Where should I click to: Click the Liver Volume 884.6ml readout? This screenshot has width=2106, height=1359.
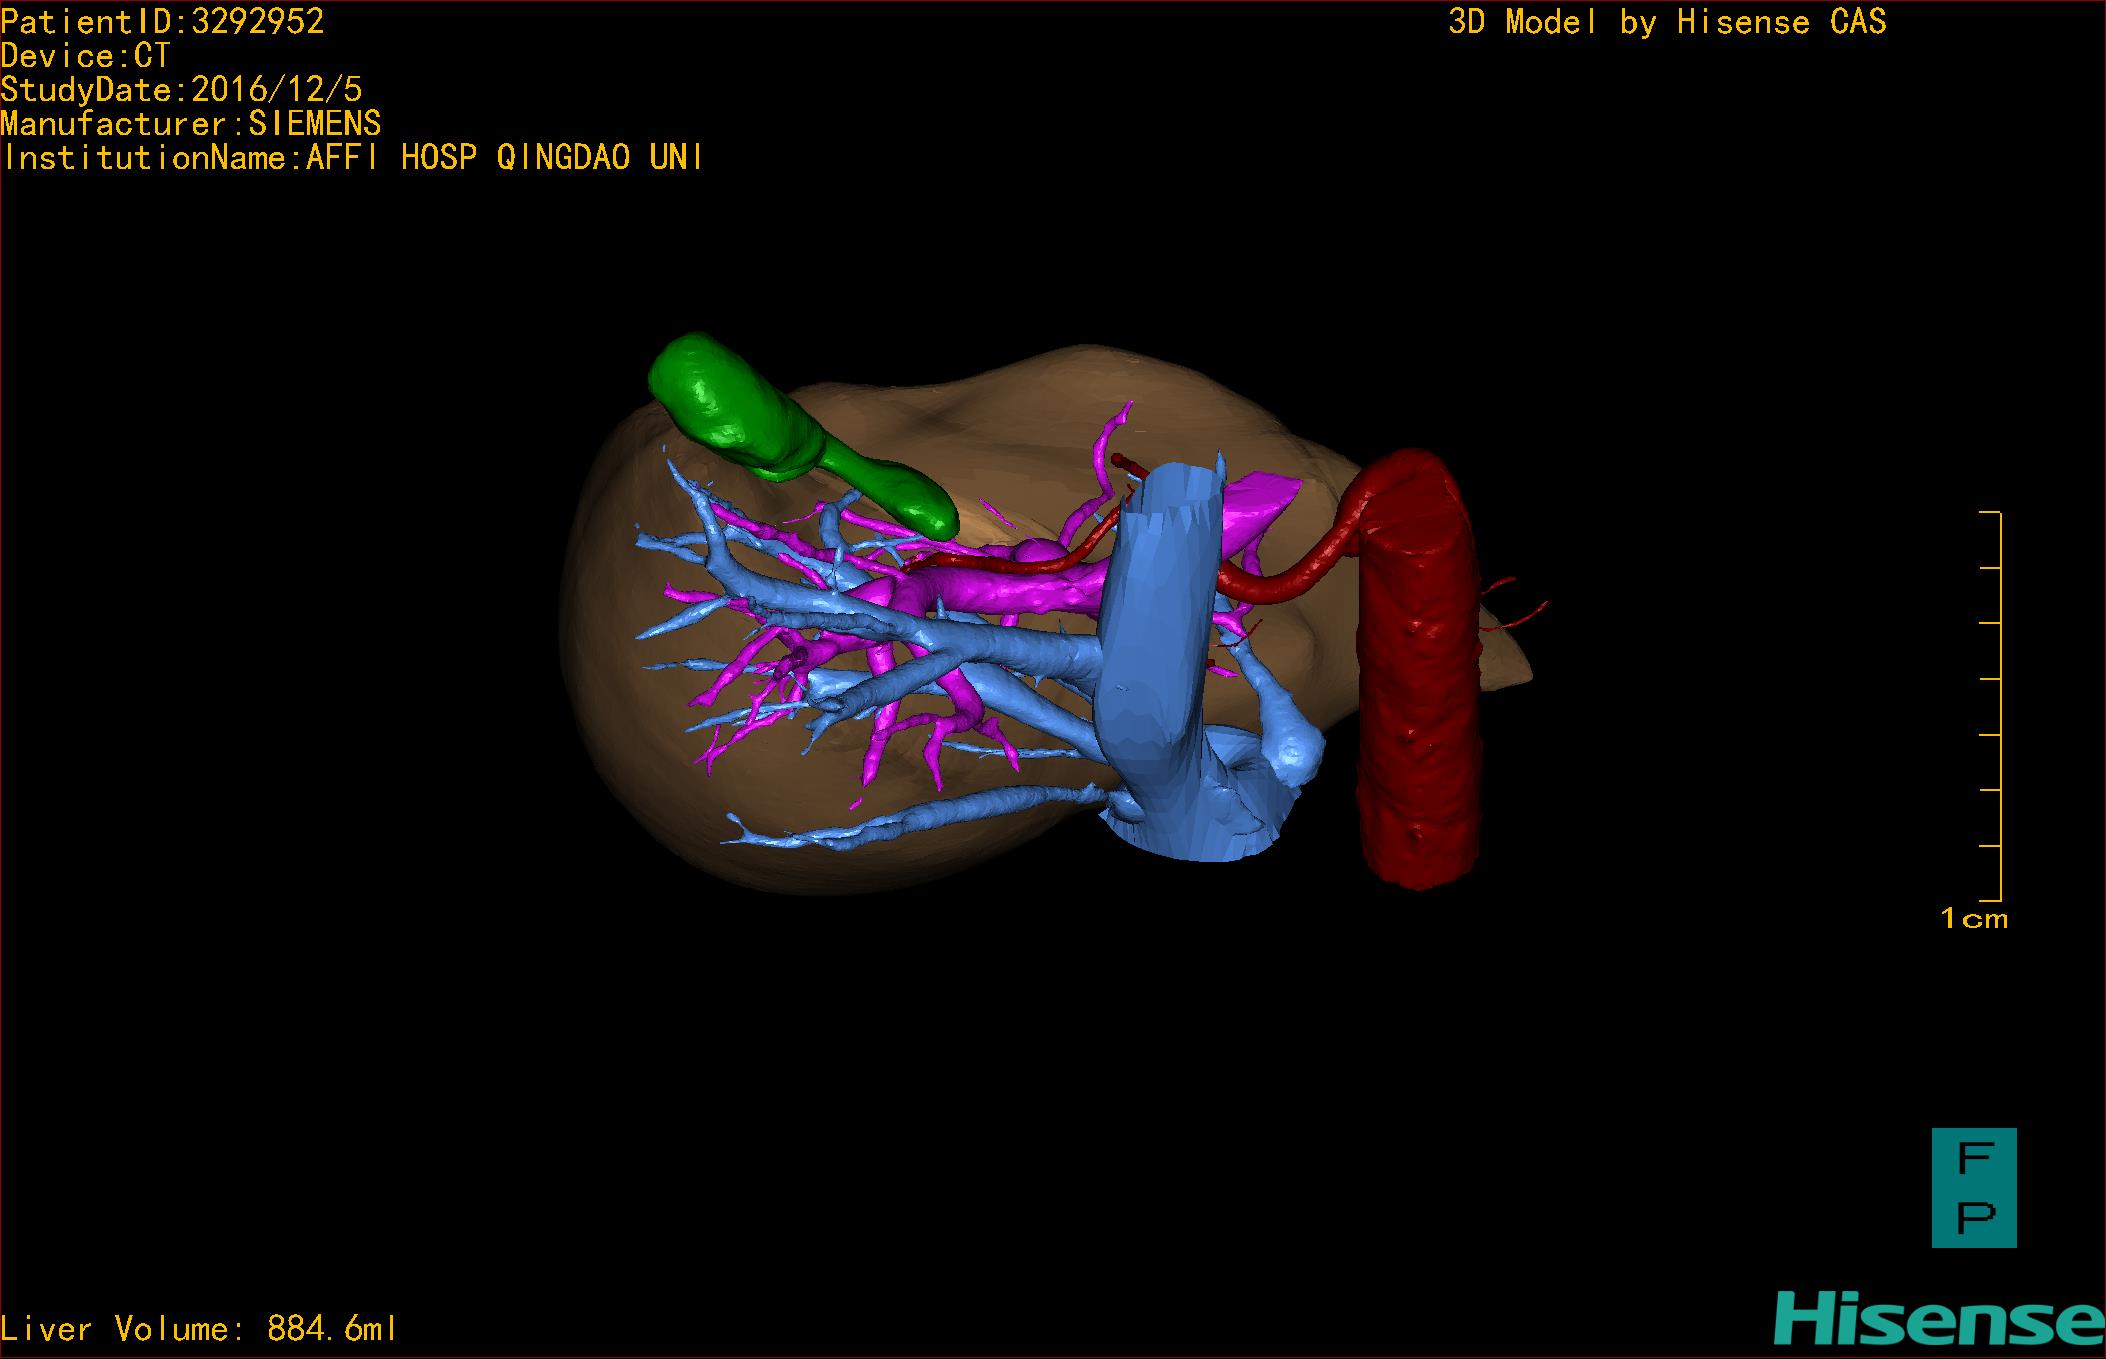point(199,1329)
